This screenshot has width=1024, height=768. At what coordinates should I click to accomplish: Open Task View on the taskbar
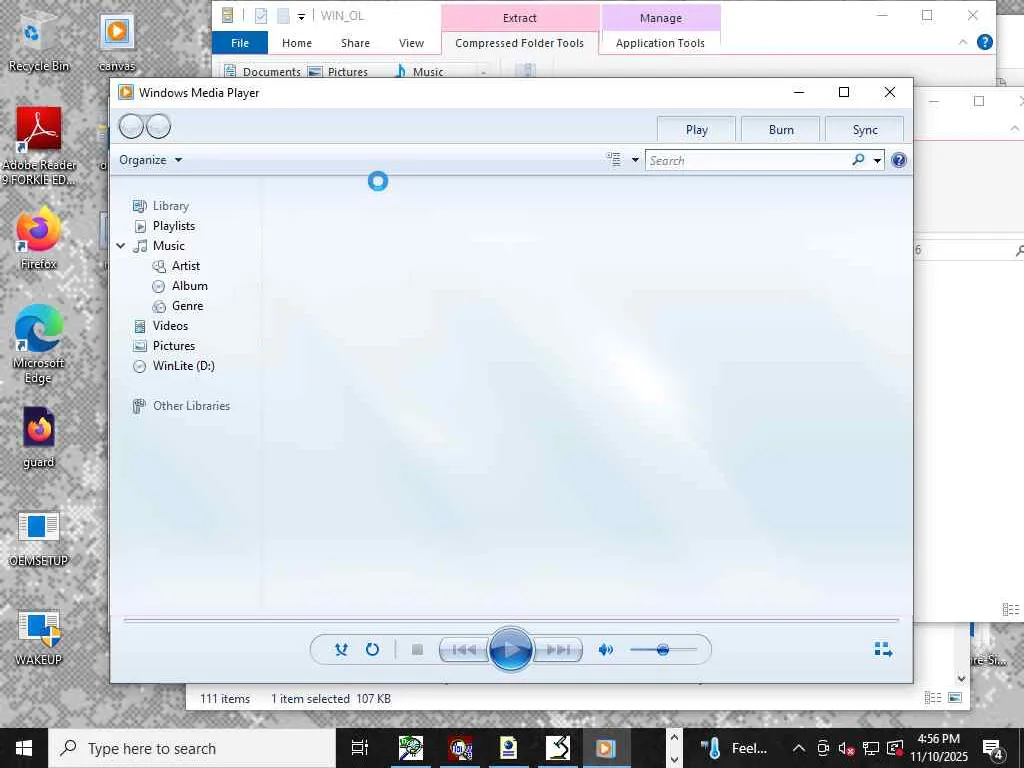tap(360, 748)
